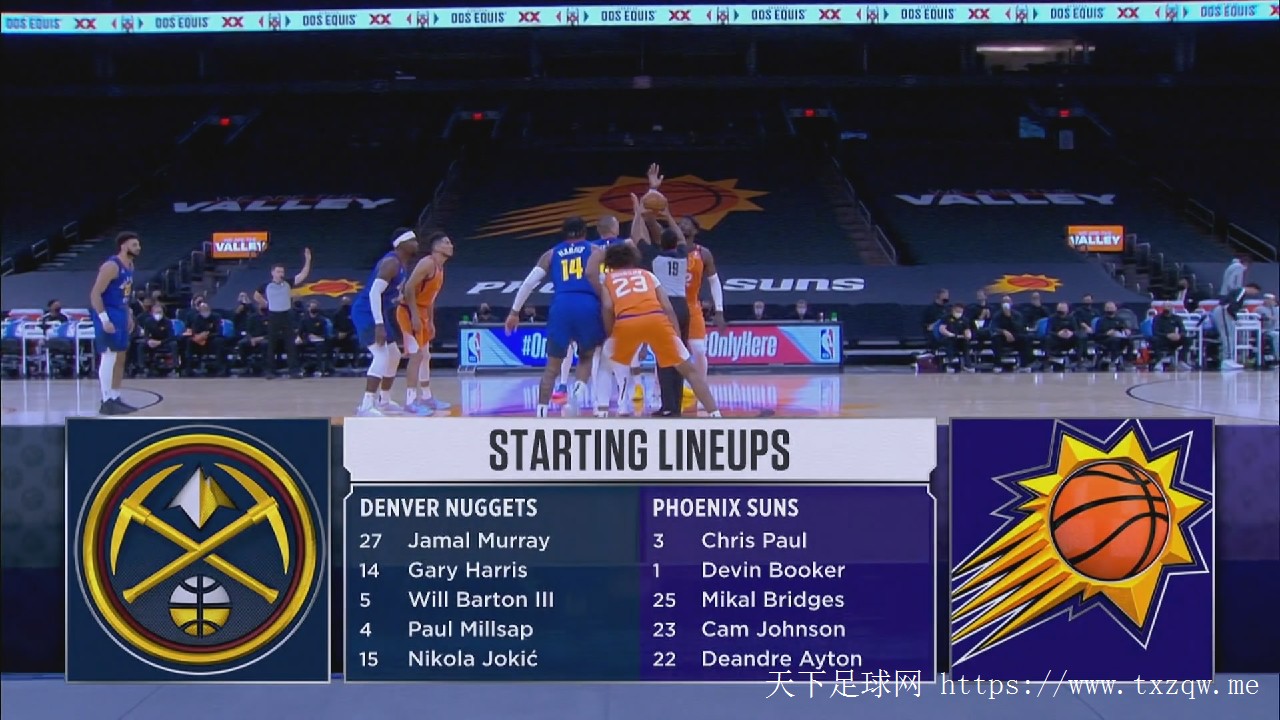Select the PHOENIX SUNS team heading
This screenshot has height=720, width=1280.
[725, 508]
